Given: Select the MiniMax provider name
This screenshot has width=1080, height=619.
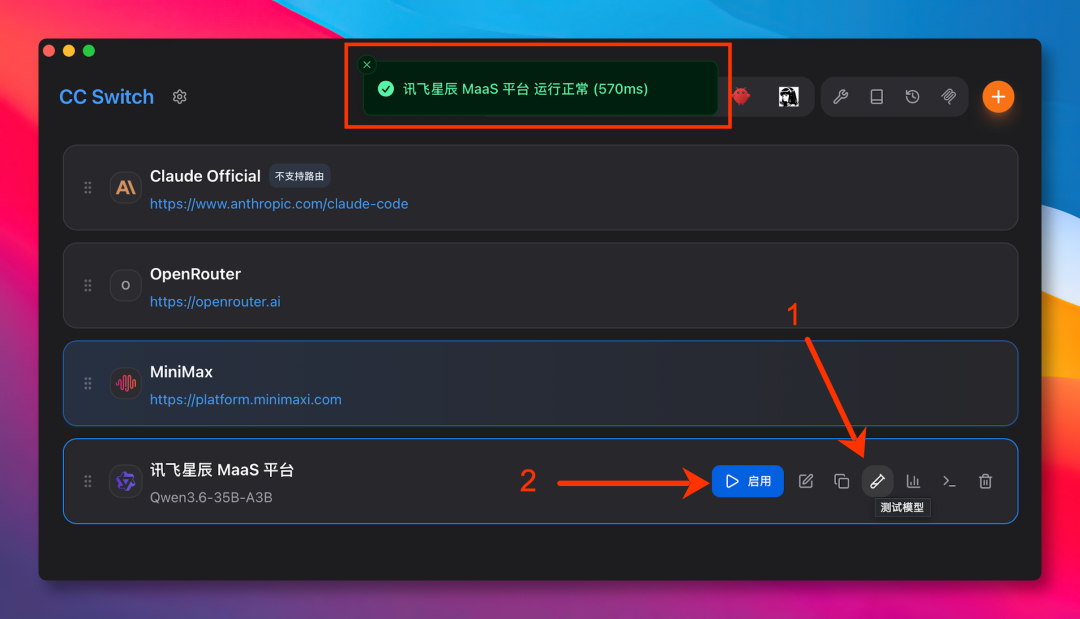Looking at the screenshot, I should [181, 372].
